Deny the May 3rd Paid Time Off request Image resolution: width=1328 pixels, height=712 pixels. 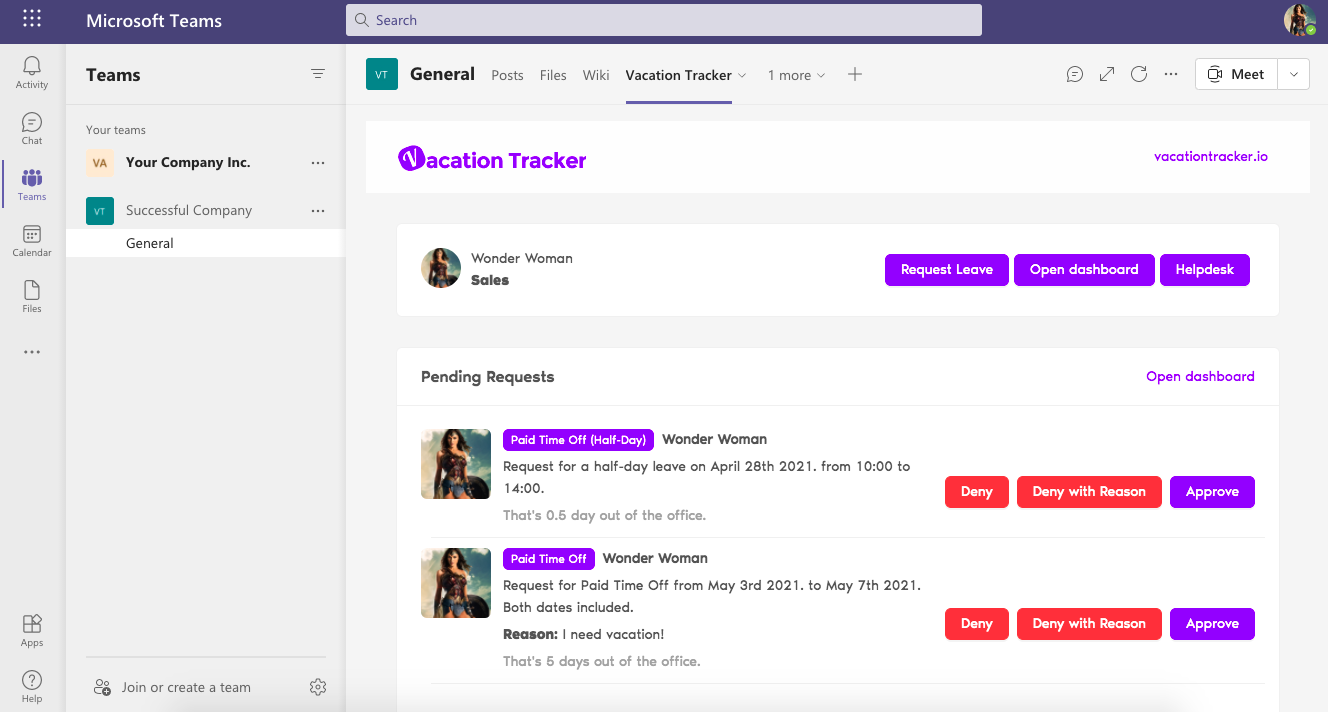coord(977,623)
